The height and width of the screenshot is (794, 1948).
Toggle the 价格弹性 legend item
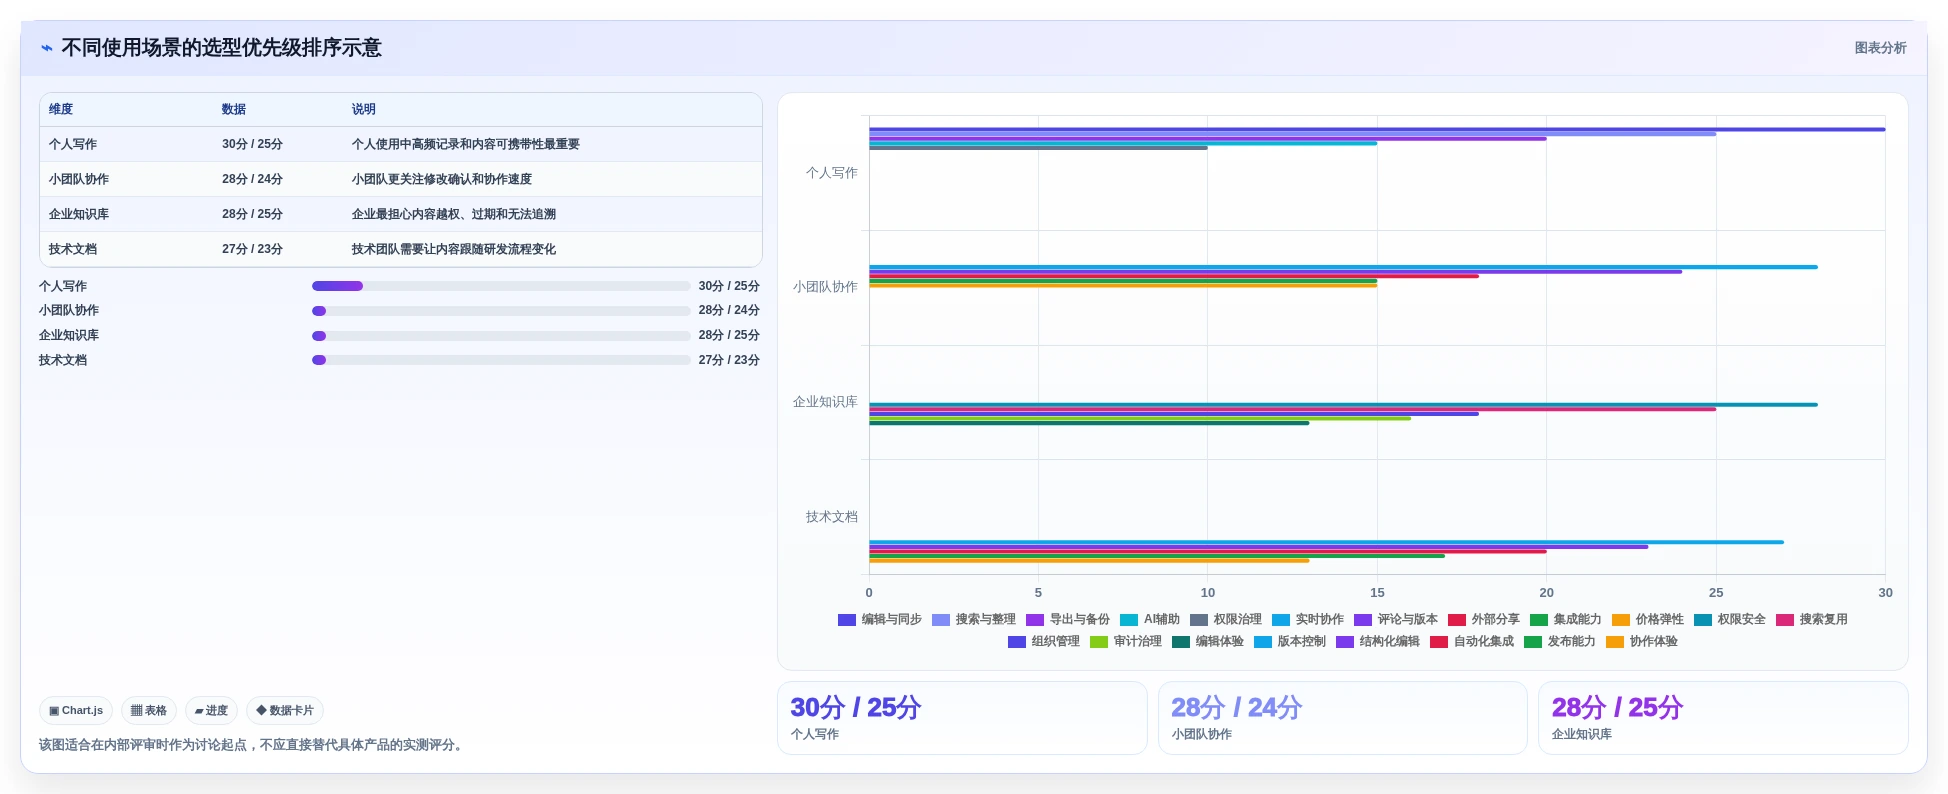point(1648,620)
